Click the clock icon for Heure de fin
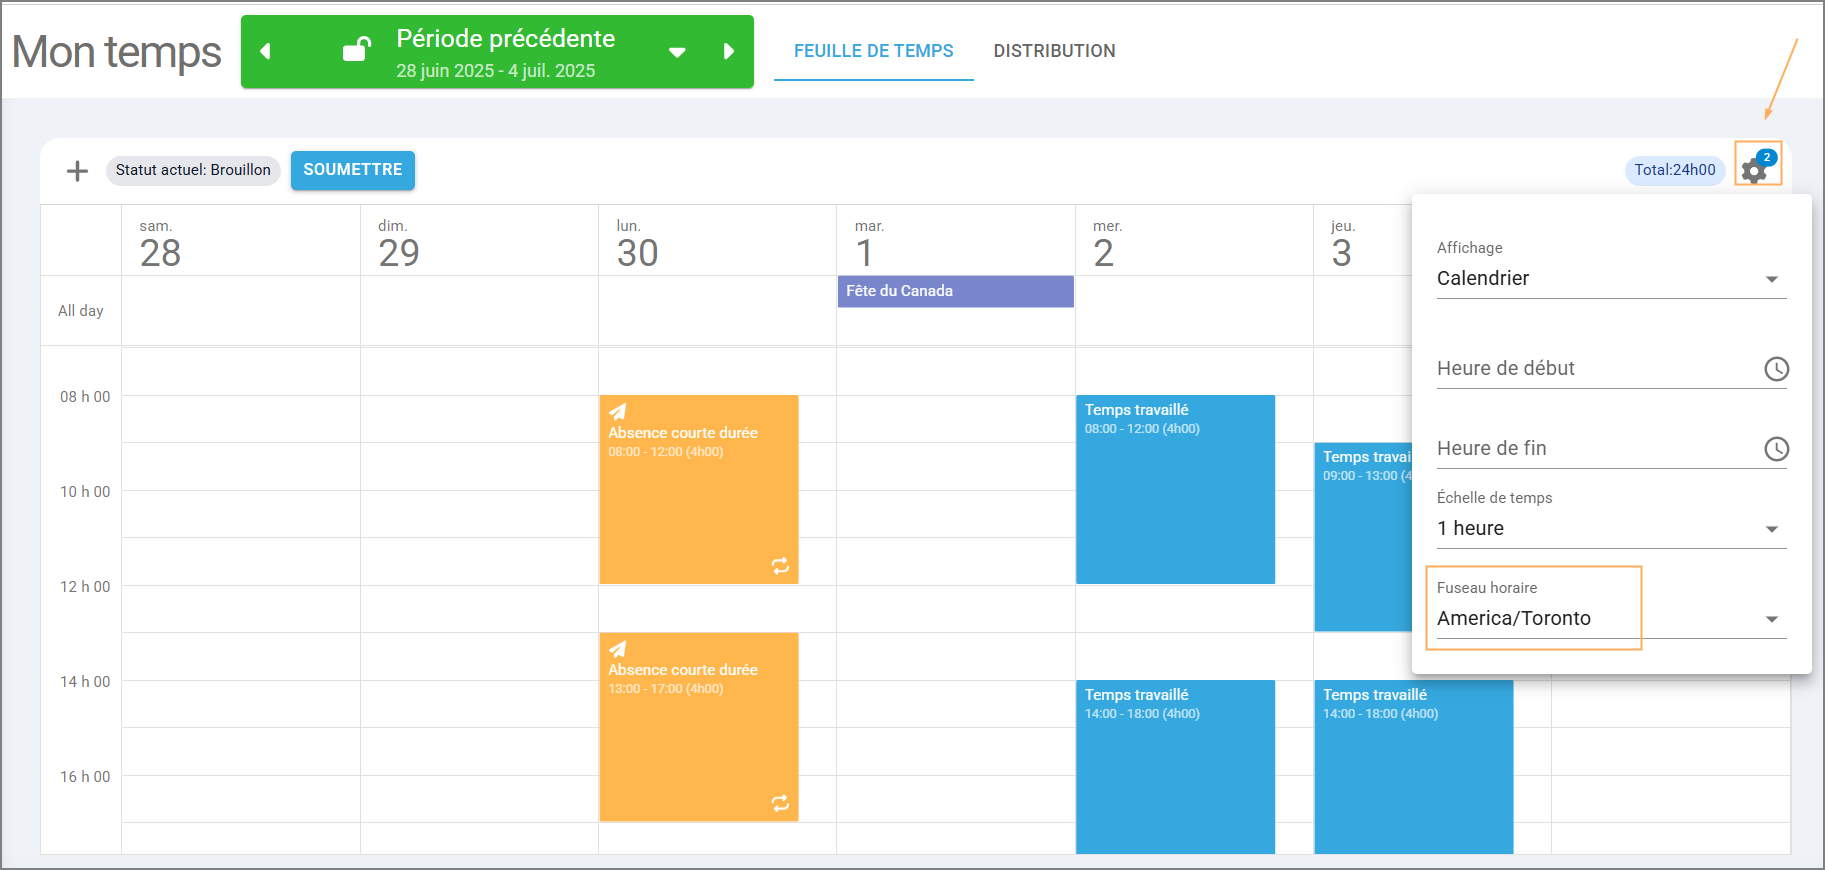Viewport: 1825px width, 870px height. pos(1776,449)
